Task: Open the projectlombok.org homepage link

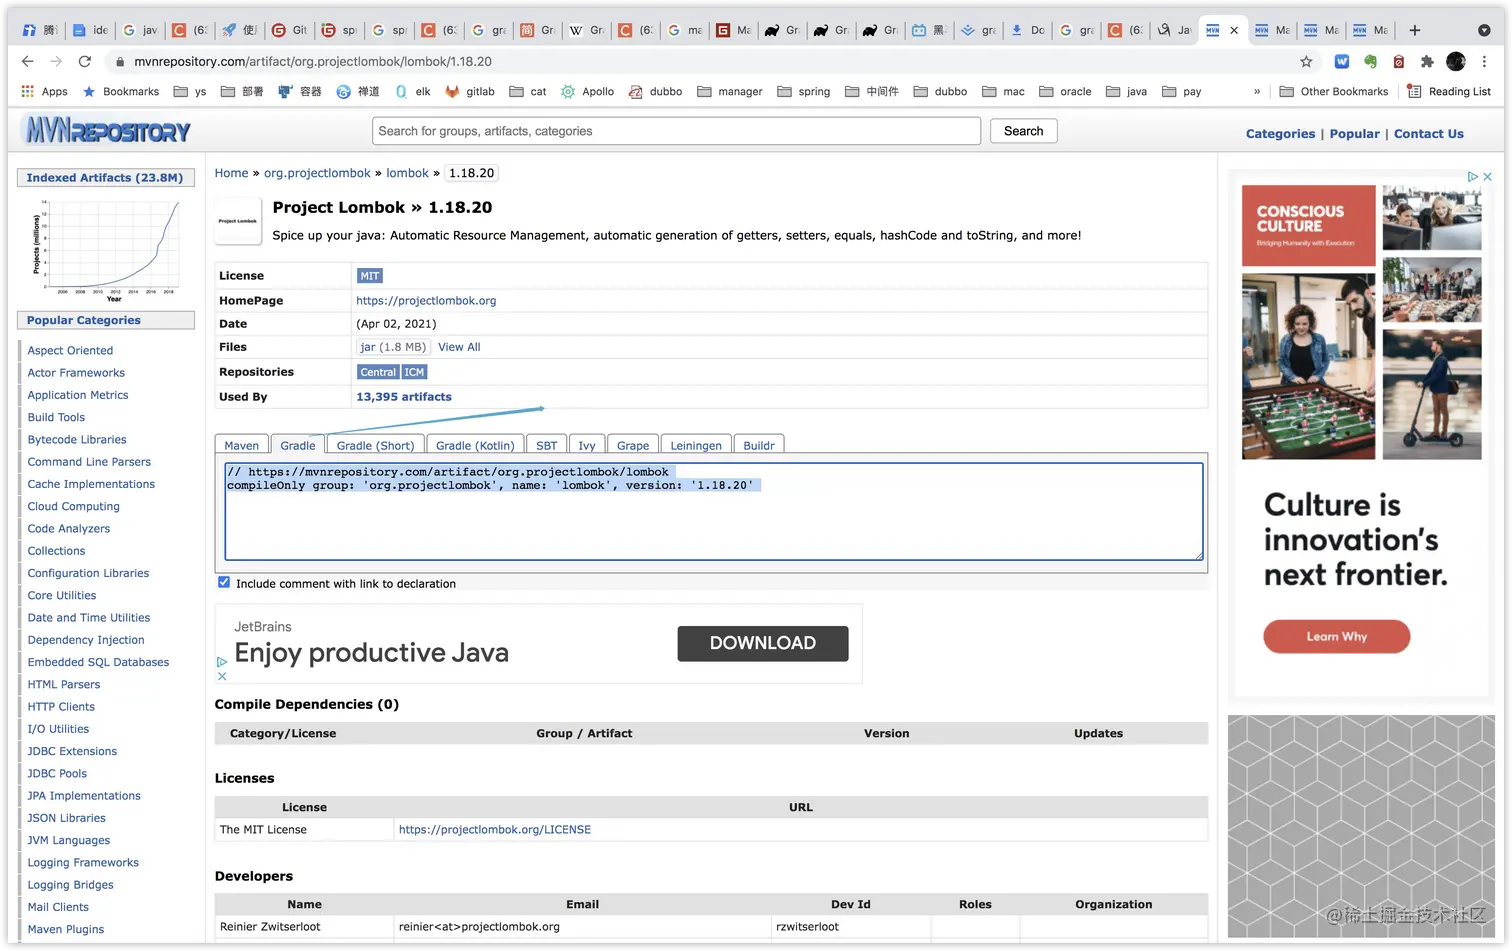Action: [x=426, y=300]
